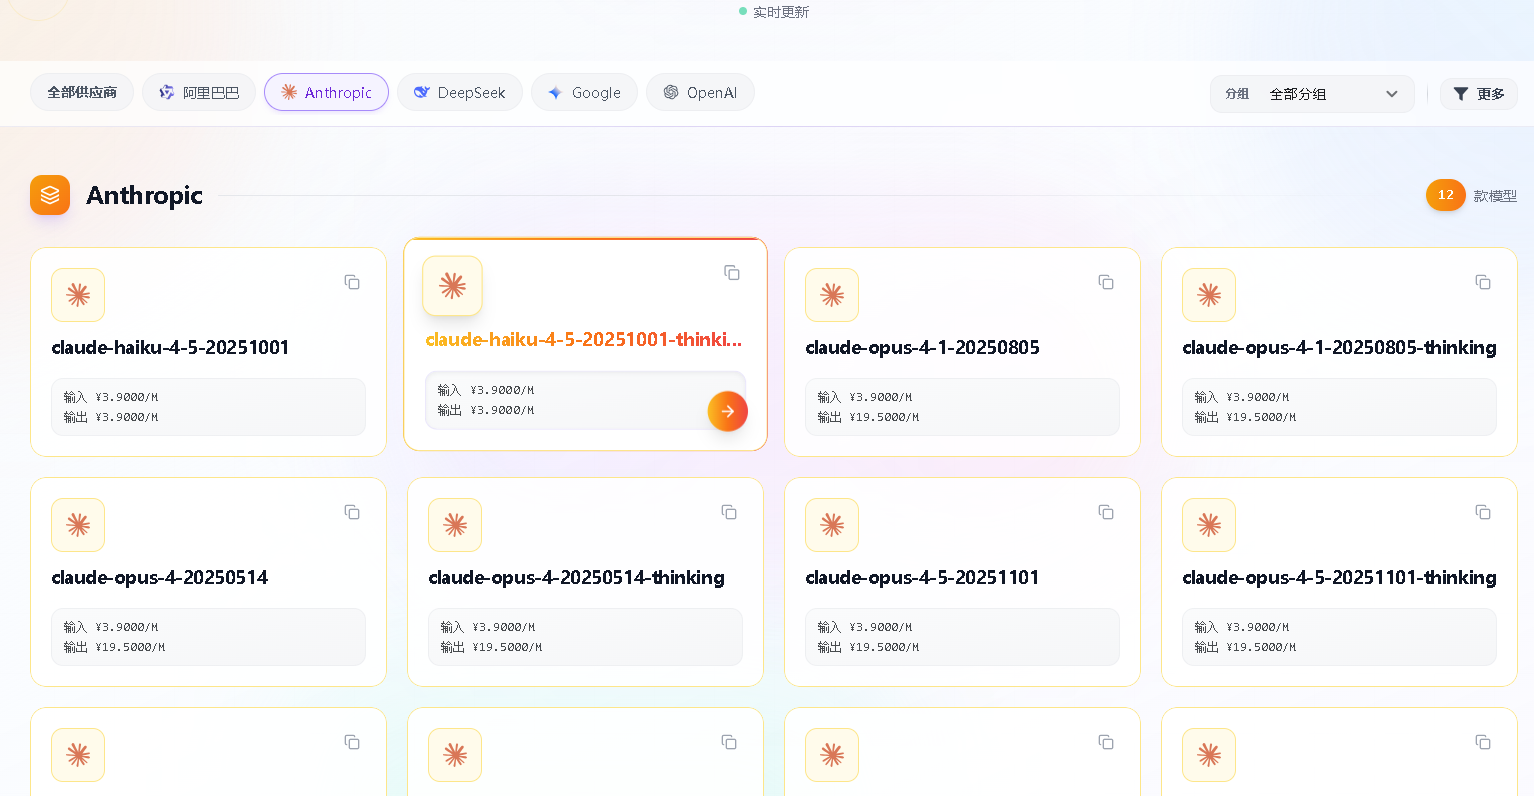This screenshot has height=796, width=1534.
Task: Open claude-opus-4-20250514-thinking title
Action: point(576,577)
